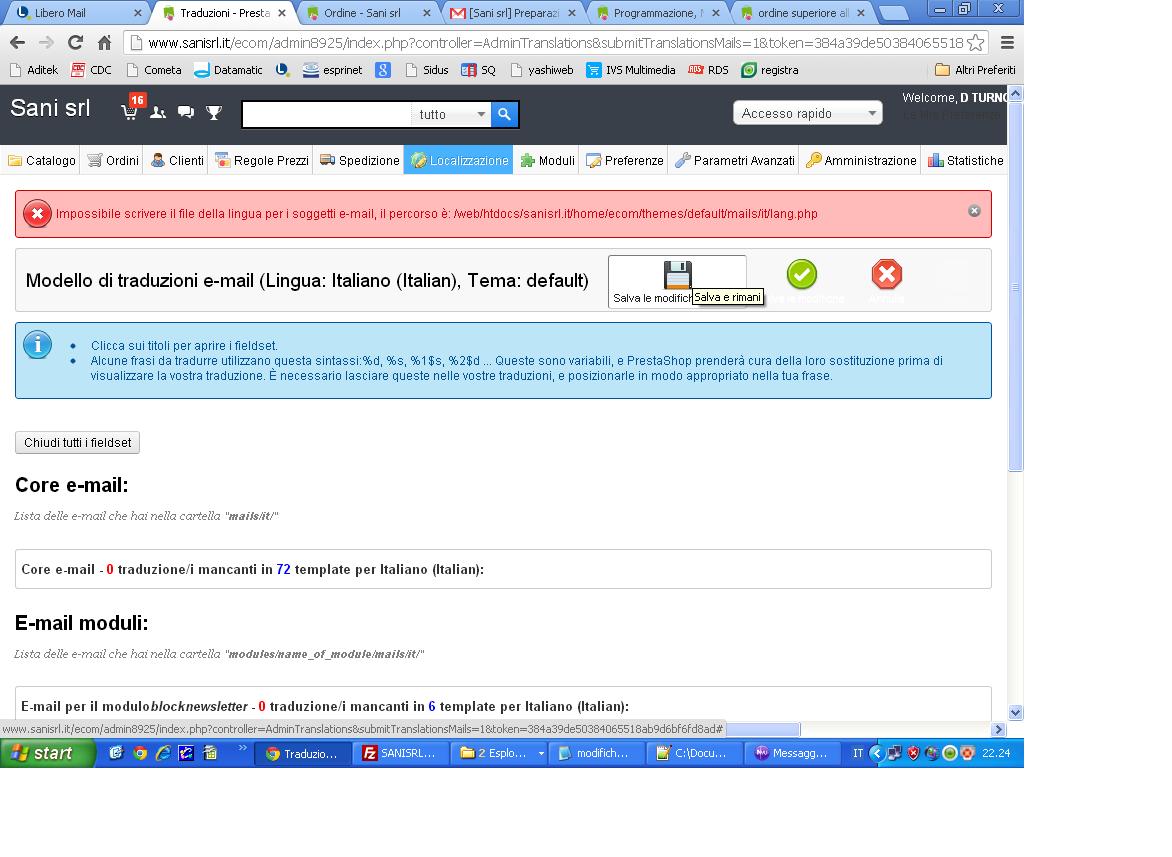1172x857 pixels.
Task: Open the 'registra' bookmark
Action: point(770,69)
